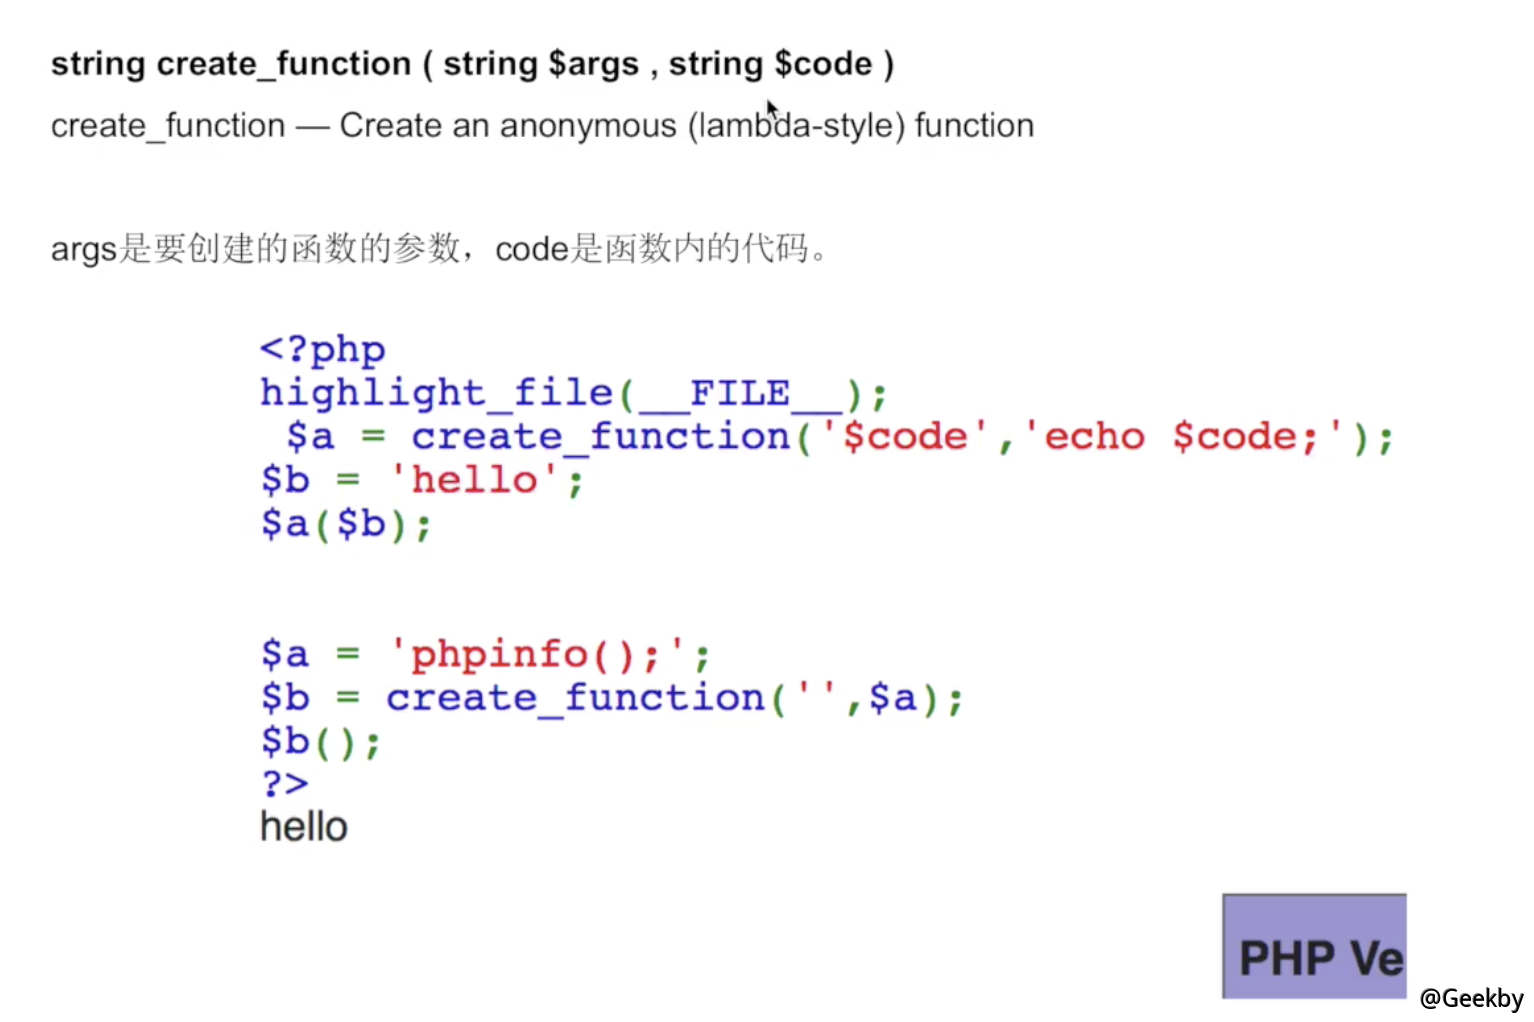The height and width of the screenshot is (1022, 1534).
Task: Click the __FILE__ constant
Action: pyautogui.click(x=740, y=394)
